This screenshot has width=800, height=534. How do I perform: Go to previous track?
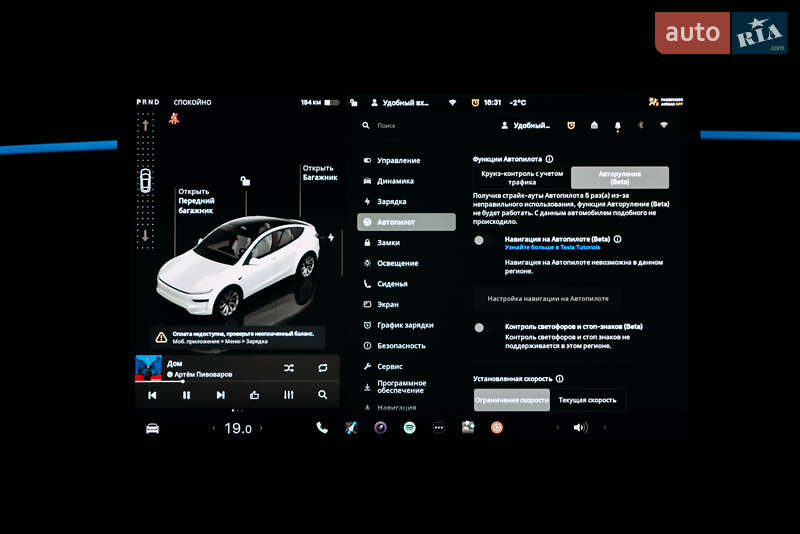click(152, 395)
